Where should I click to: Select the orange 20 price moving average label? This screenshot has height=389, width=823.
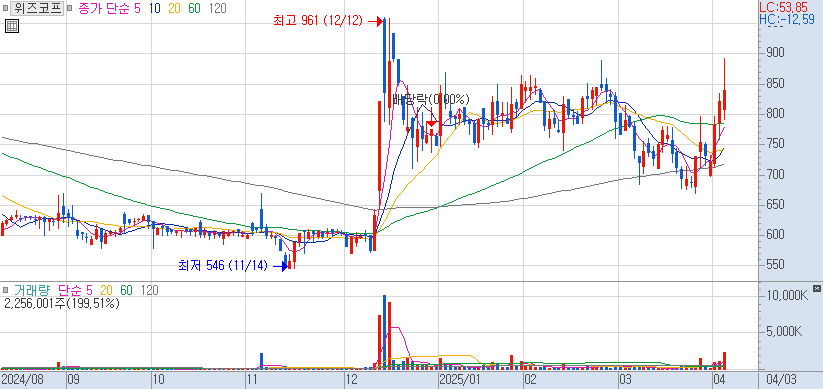pos(174,8)
